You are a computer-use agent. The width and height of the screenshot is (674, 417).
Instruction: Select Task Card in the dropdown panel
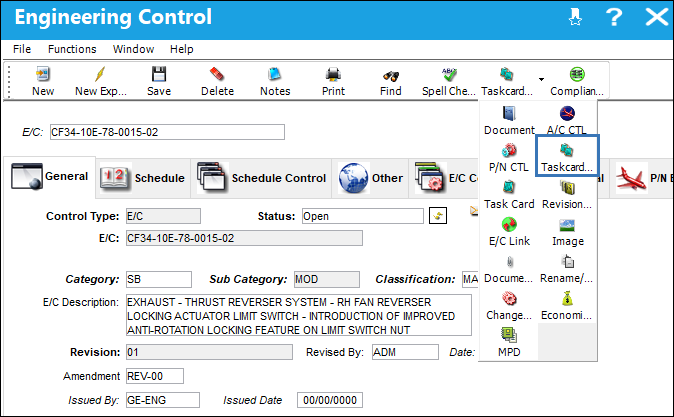coord(509,195)
